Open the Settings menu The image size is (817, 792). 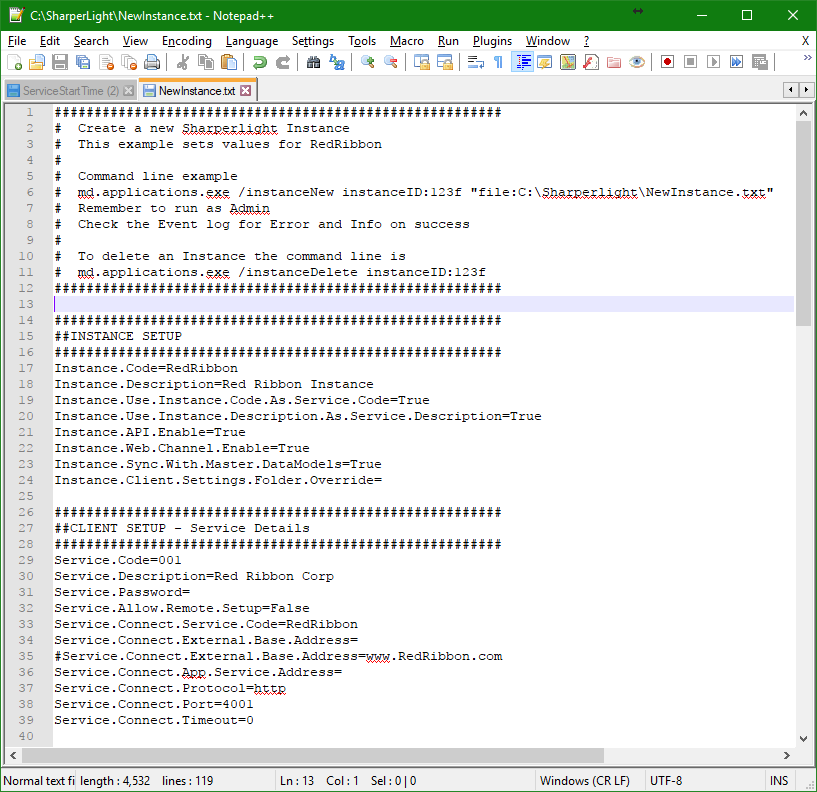[313, 41]
